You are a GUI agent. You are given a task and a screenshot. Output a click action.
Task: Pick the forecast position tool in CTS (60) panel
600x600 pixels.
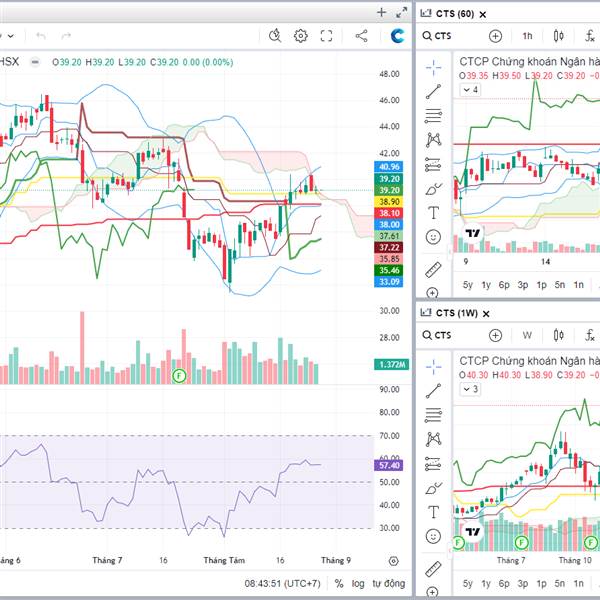coord(433,165)
